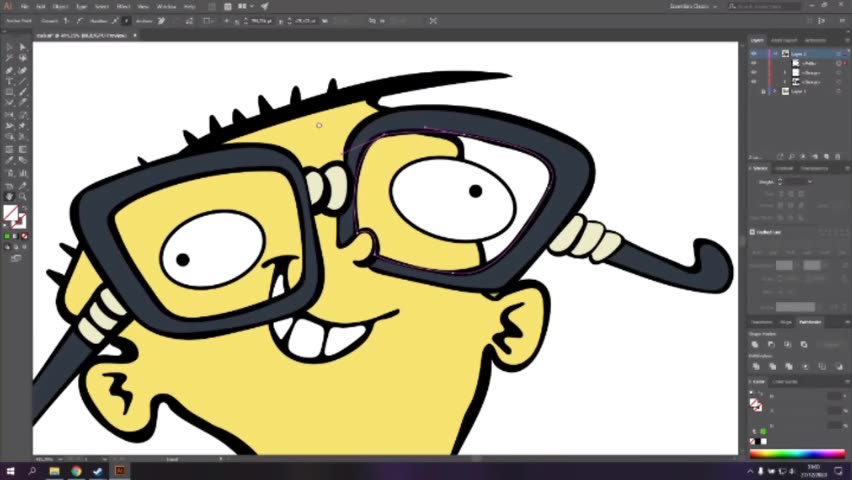852x480 pixels.
Task: Select the Round Cap stroke option
Action: 792,194
